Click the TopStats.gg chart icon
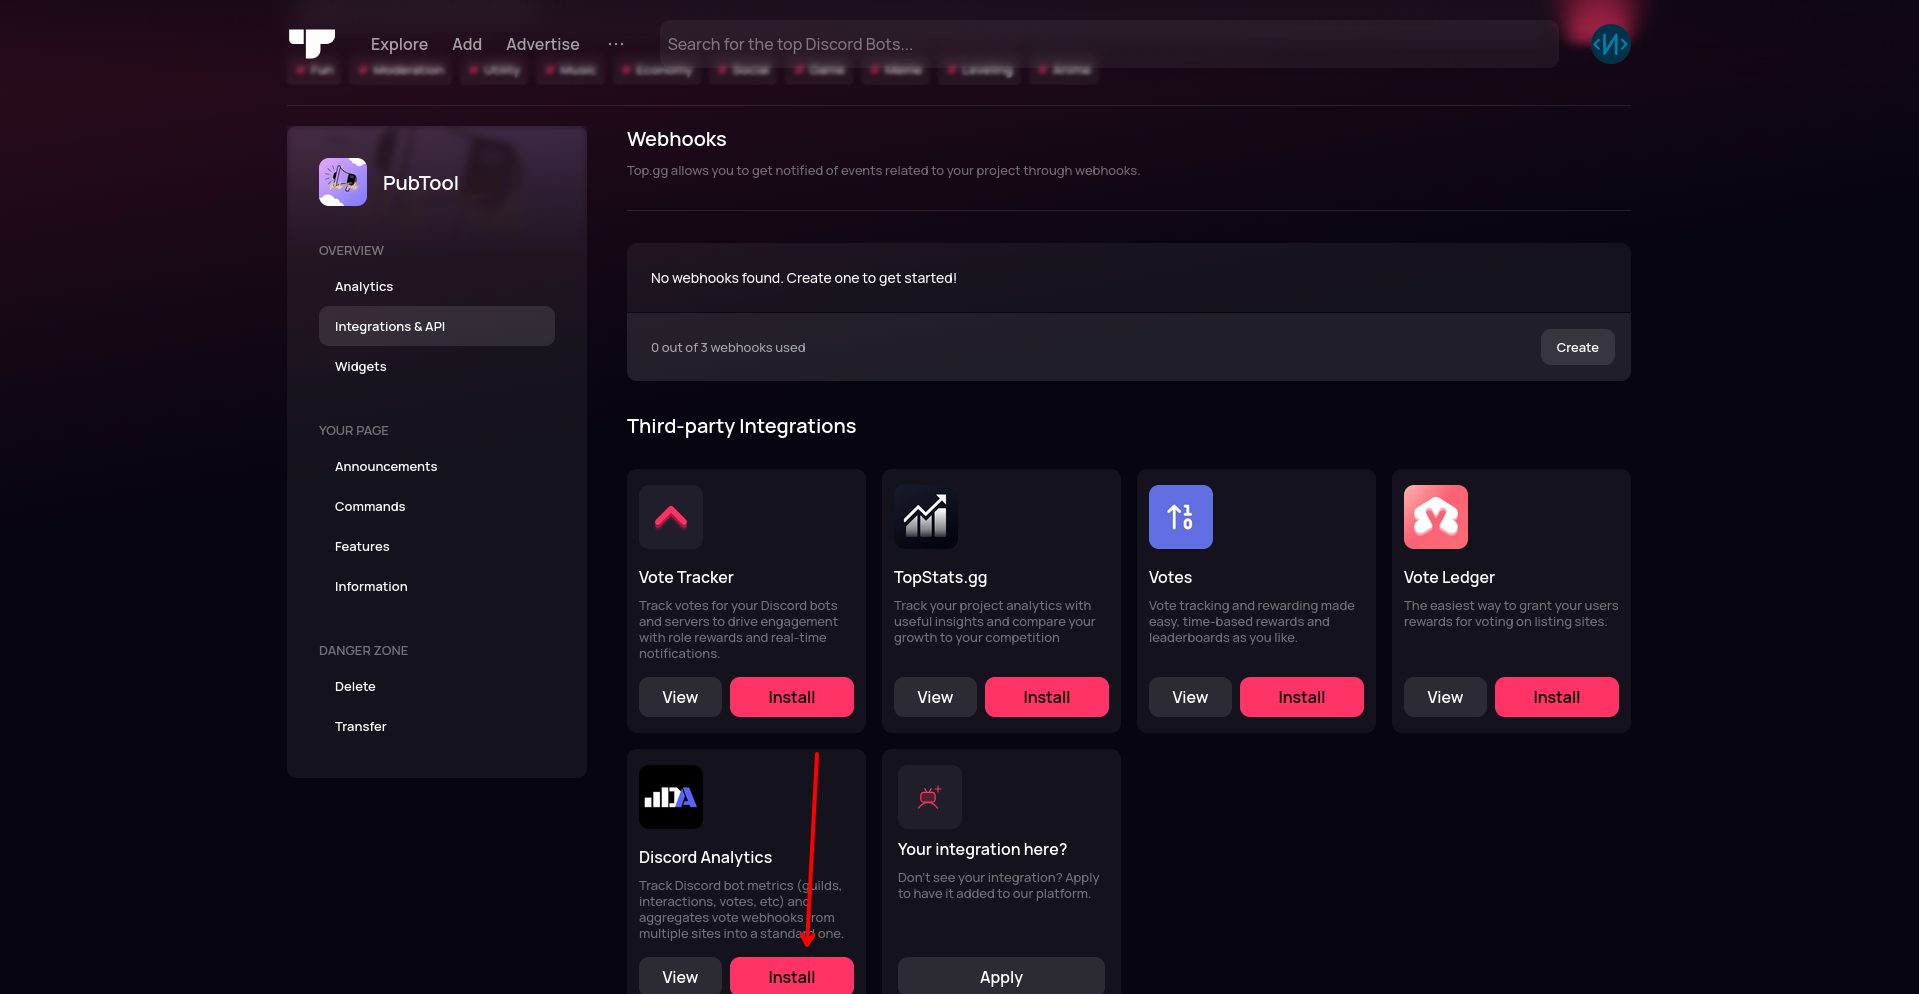This screenshot has width=1919, height=994. pos(926,517)
